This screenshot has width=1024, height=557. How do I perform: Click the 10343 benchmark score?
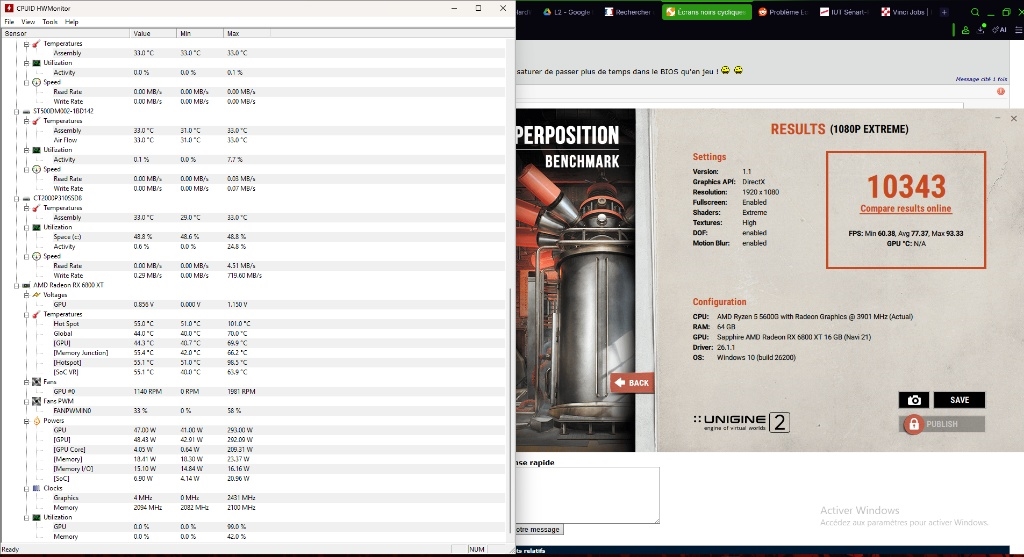[x=906, y=187]
